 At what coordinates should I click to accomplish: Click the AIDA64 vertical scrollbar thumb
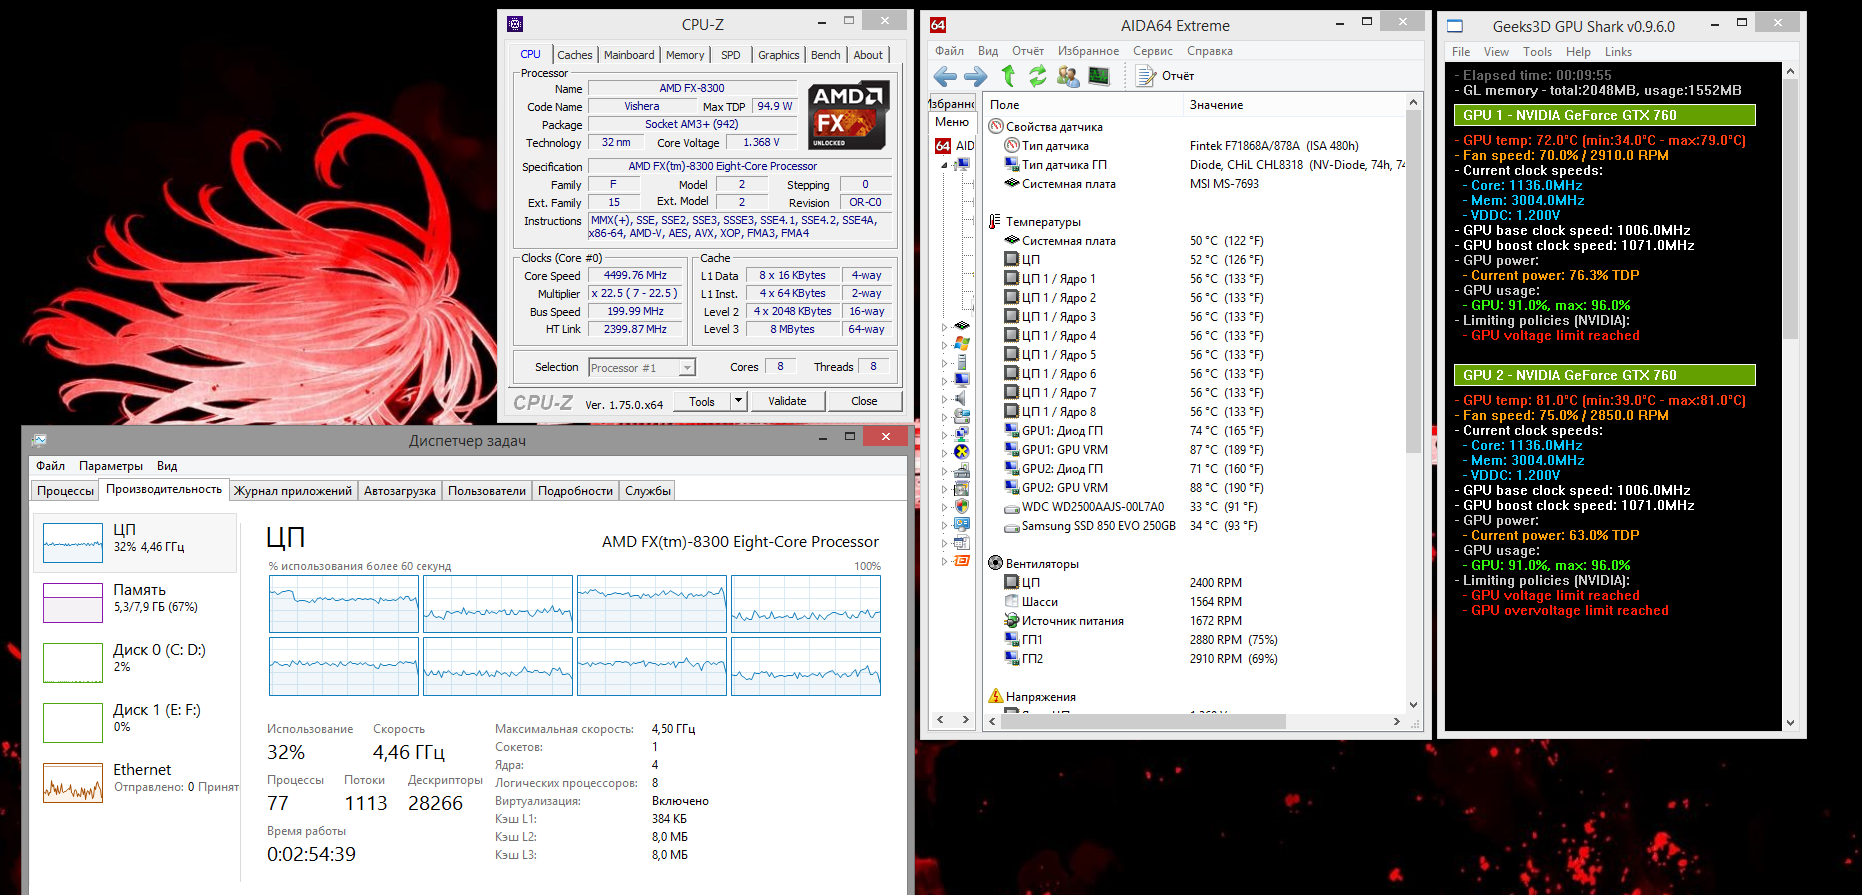(x=1413, y=282)
